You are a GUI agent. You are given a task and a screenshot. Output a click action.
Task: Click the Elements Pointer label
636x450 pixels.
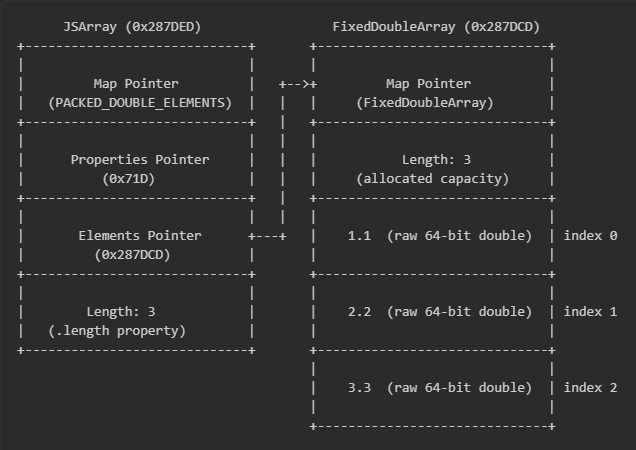click(x=139, y=235)
